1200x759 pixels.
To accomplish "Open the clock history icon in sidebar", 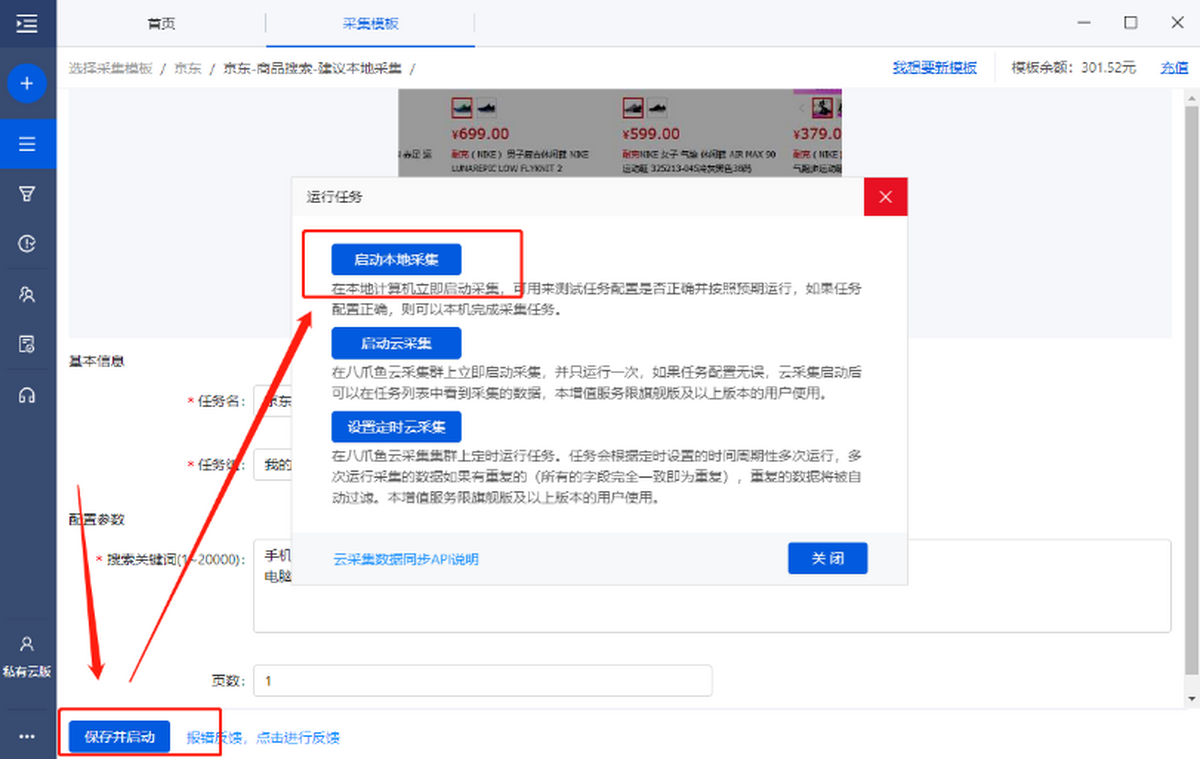I will [27, 244].
